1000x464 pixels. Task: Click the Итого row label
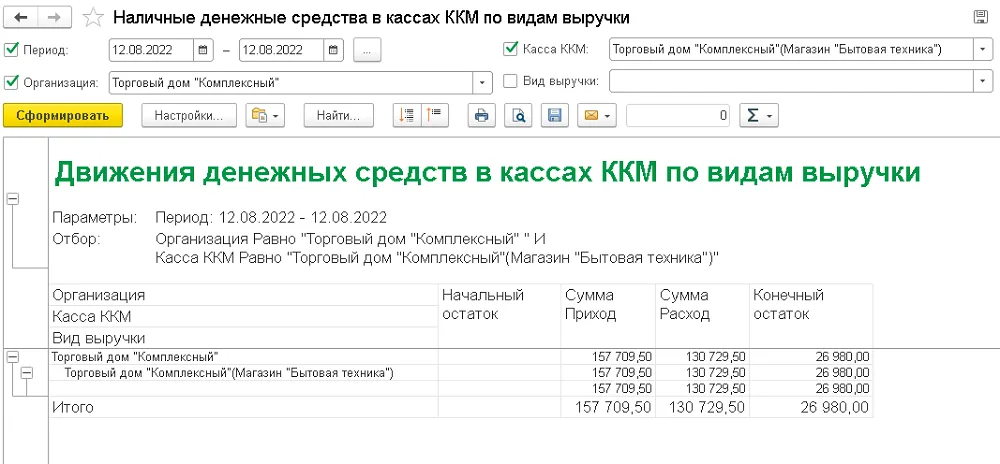click(73, 407)
